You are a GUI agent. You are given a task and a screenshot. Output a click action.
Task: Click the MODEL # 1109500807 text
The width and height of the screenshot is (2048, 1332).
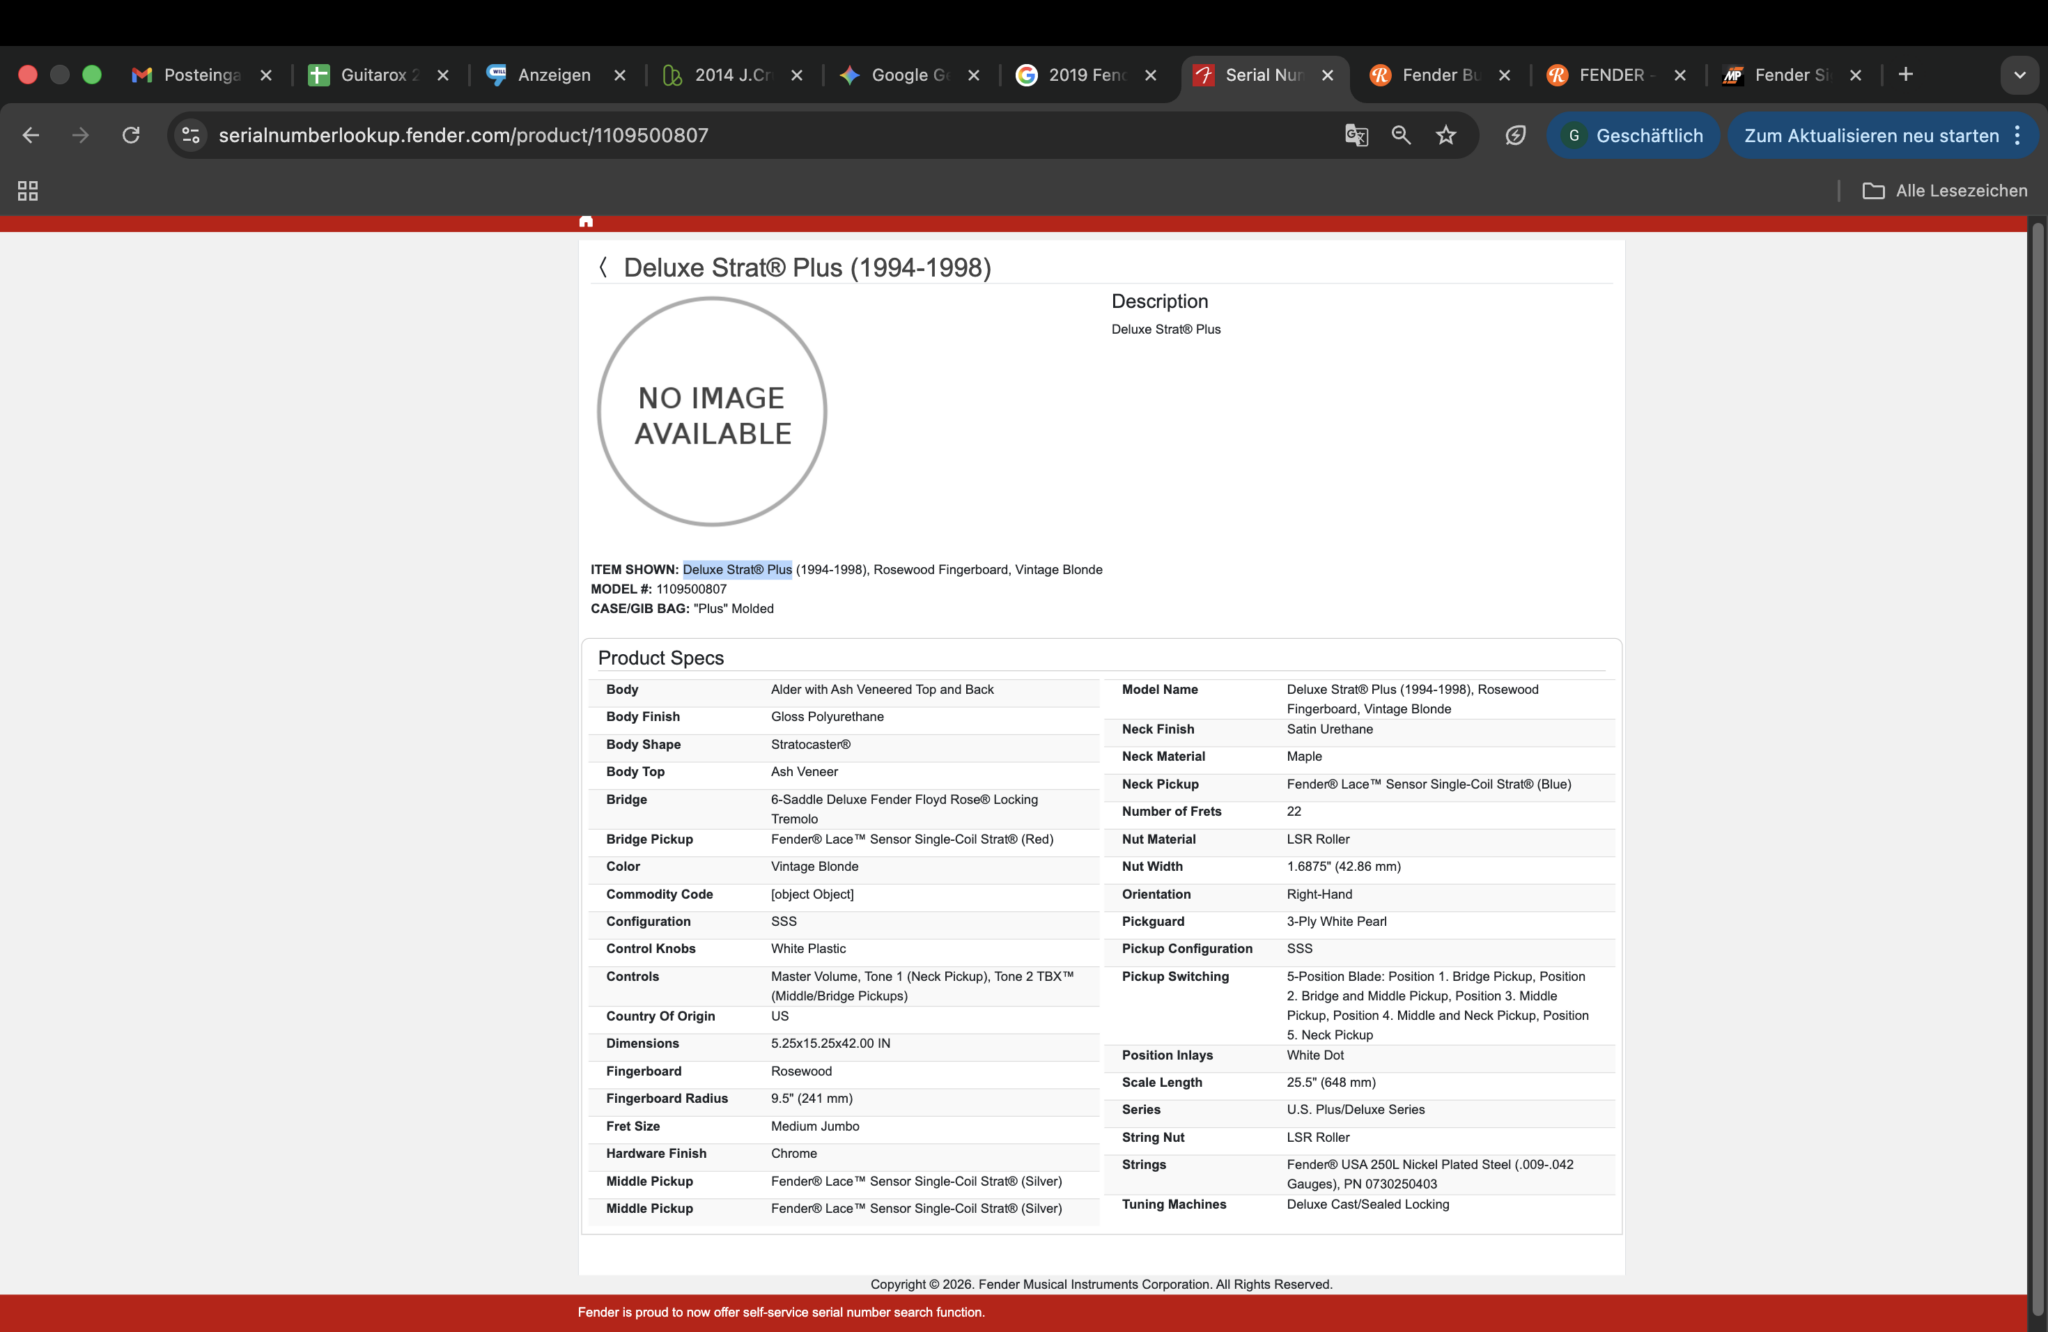(x=659, y=589)
